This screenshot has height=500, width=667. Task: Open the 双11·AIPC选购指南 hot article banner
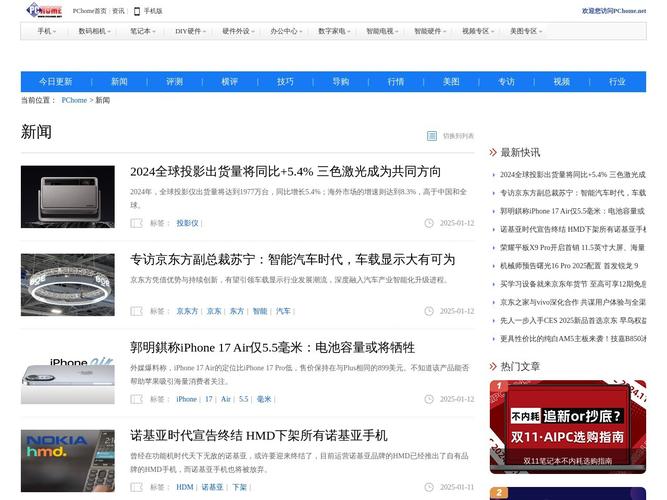(x=568, y=427)
